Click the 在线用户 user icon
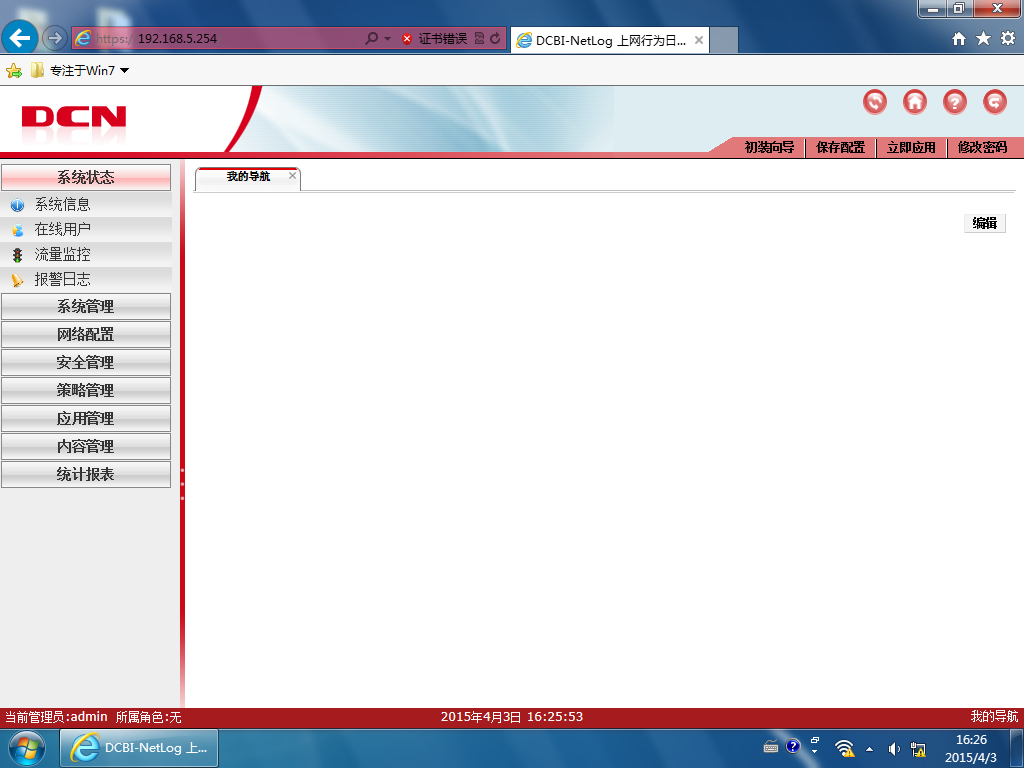This screenshot has height=768, width=1024. (17, 230)
